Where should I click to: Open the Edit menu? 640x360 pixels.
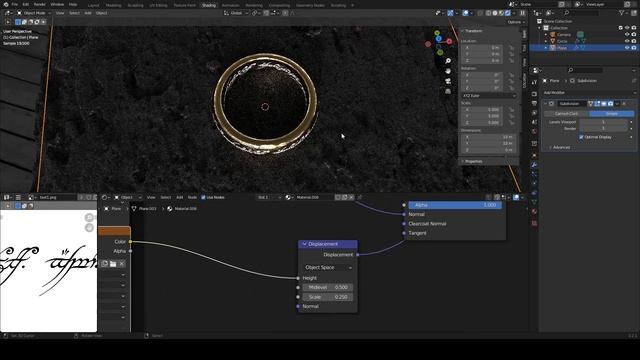(26, 4)
